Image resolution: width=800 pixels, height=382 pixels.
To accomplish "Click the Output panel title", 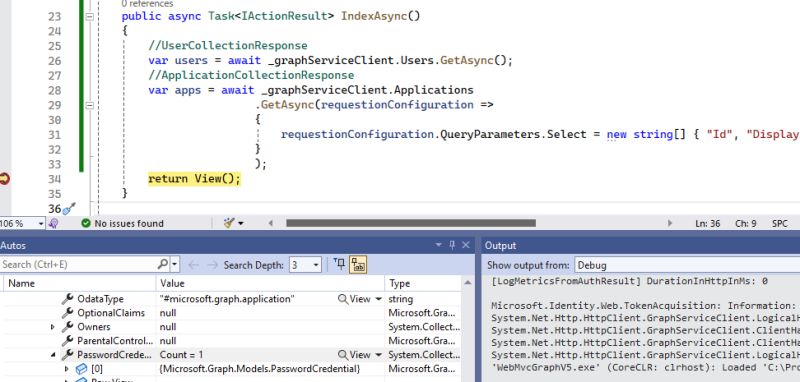I will 501,245.
